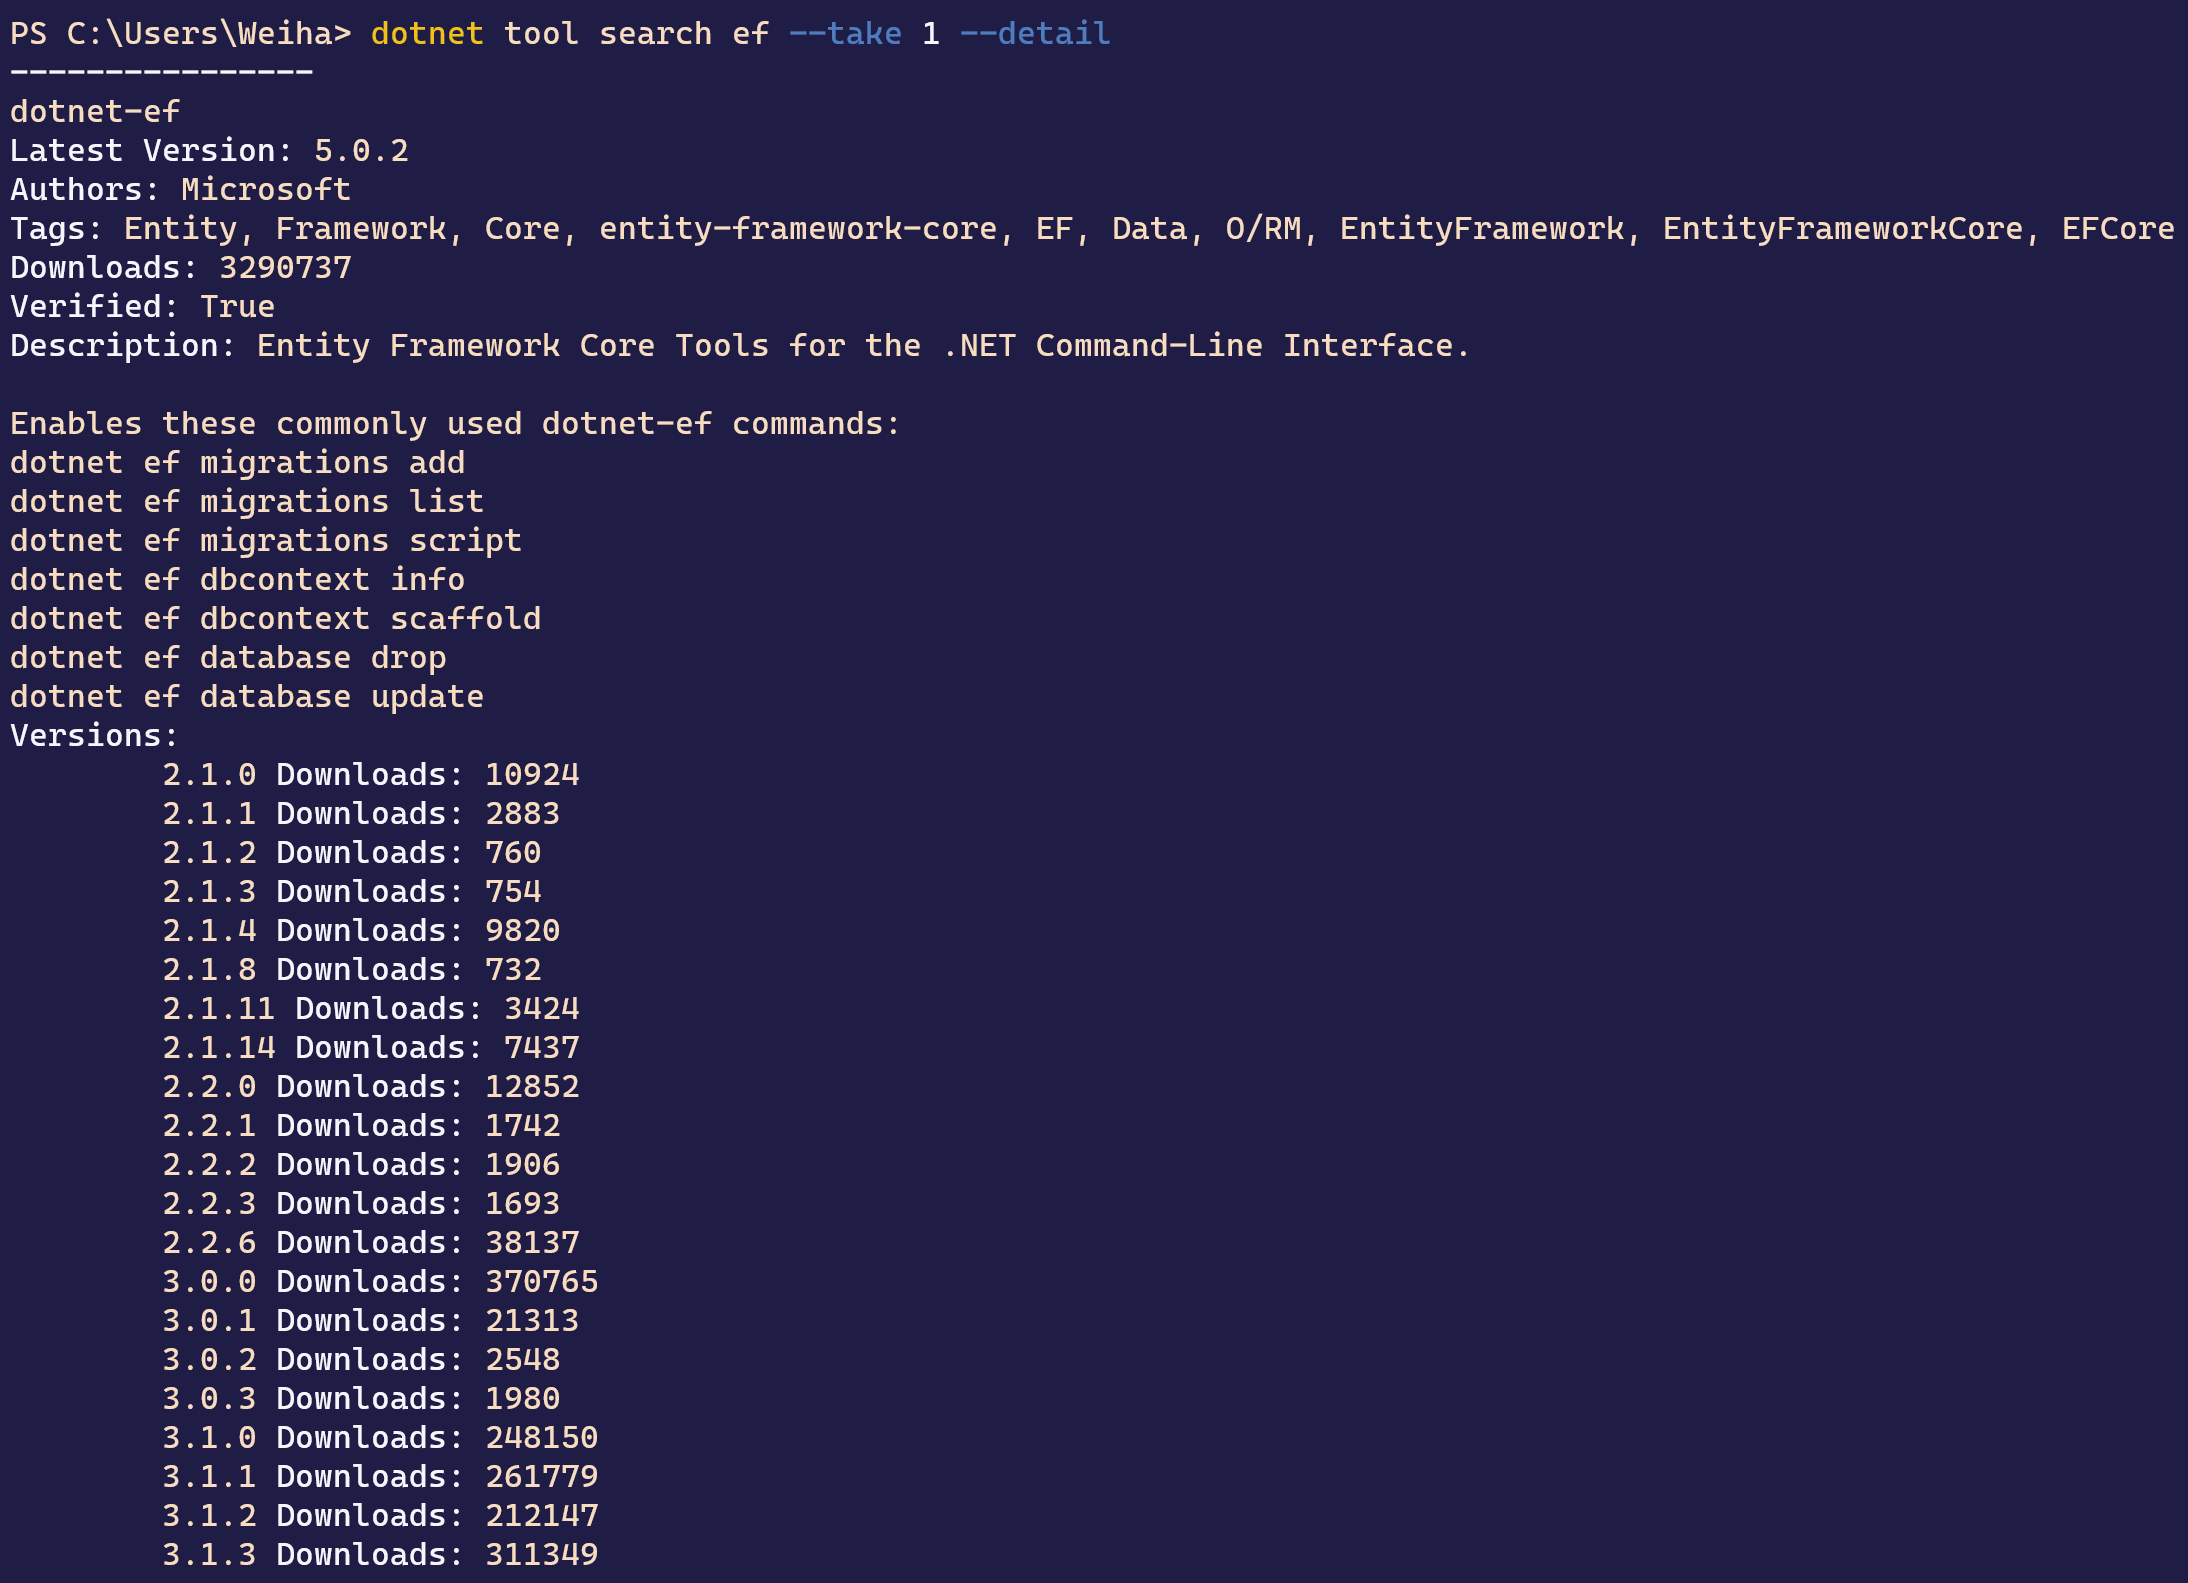2188x1583 pixels.
Task: Click version 2.1.2 Downloads: 760 row
Action: coord(352,852)
